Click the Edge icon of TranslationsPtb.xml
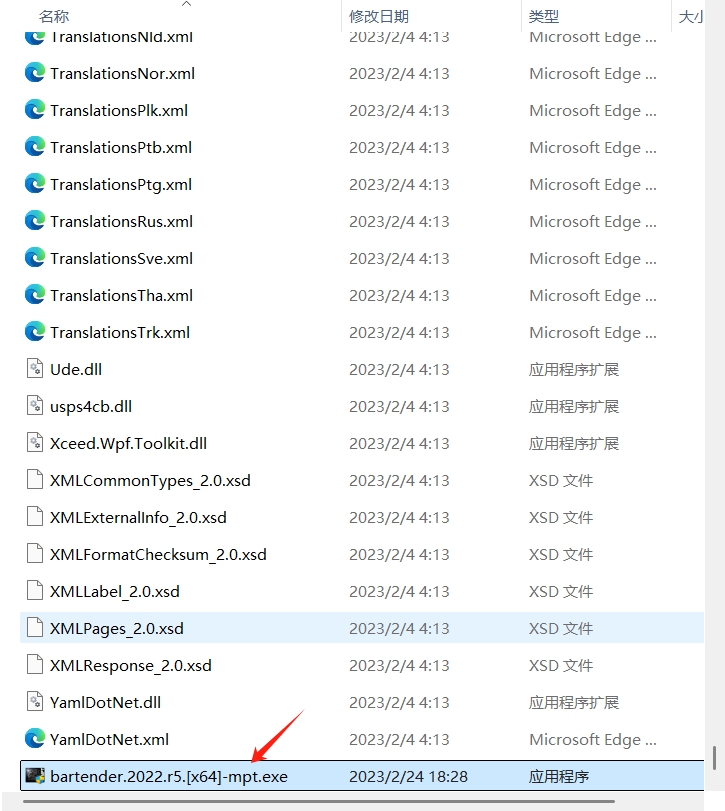The height and width of the screenshot is (811, 725). [x=35, y=147]
